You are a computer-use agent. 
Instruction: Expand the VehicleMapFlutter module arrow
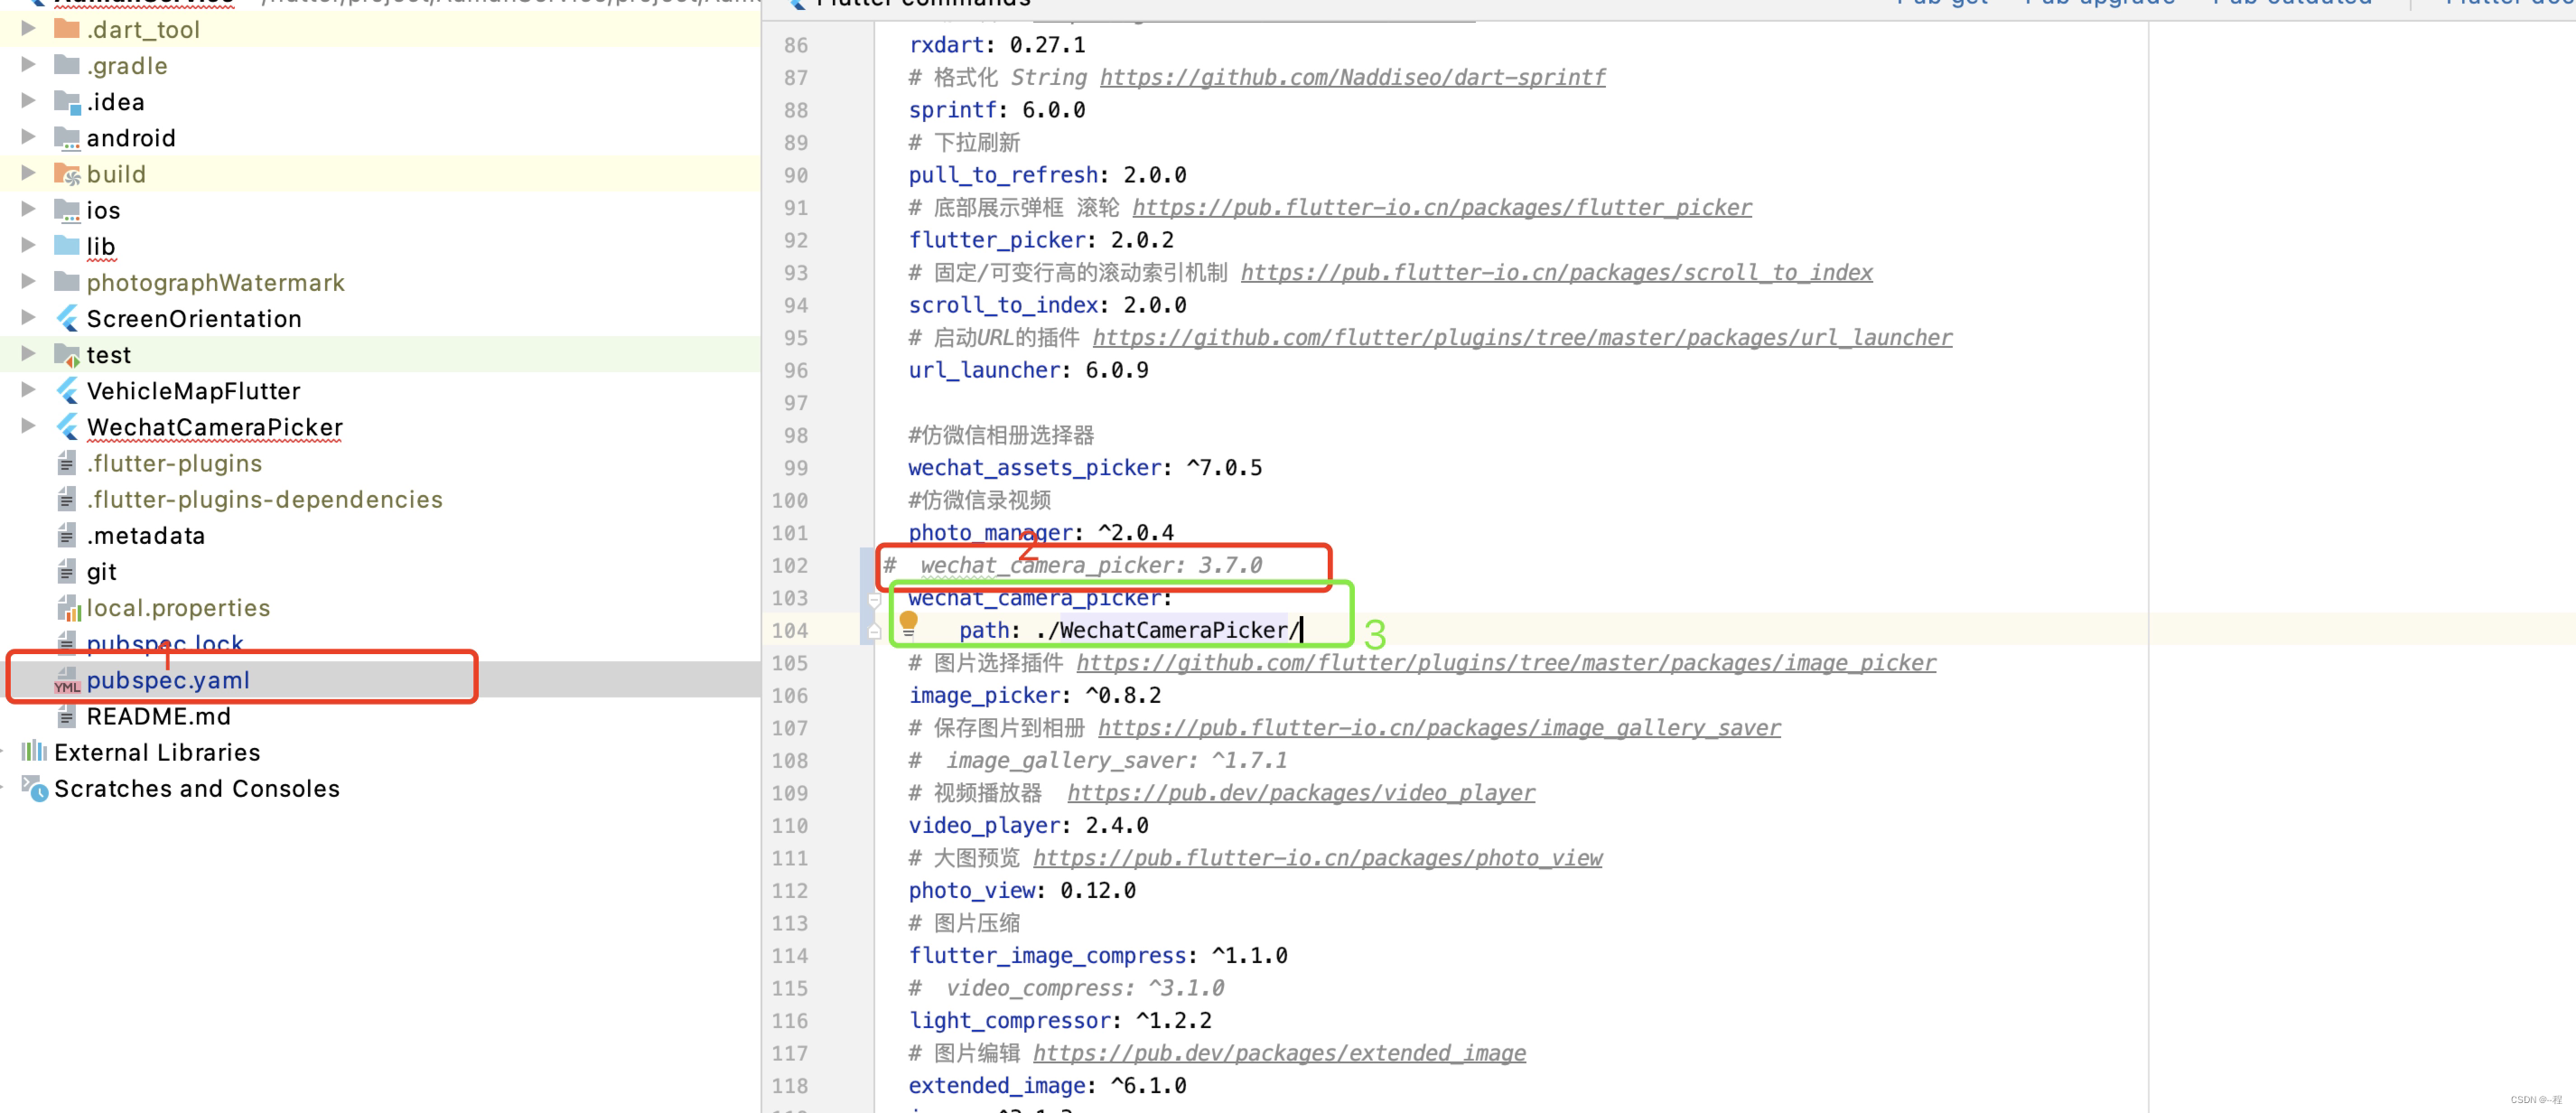click(28, 389)
